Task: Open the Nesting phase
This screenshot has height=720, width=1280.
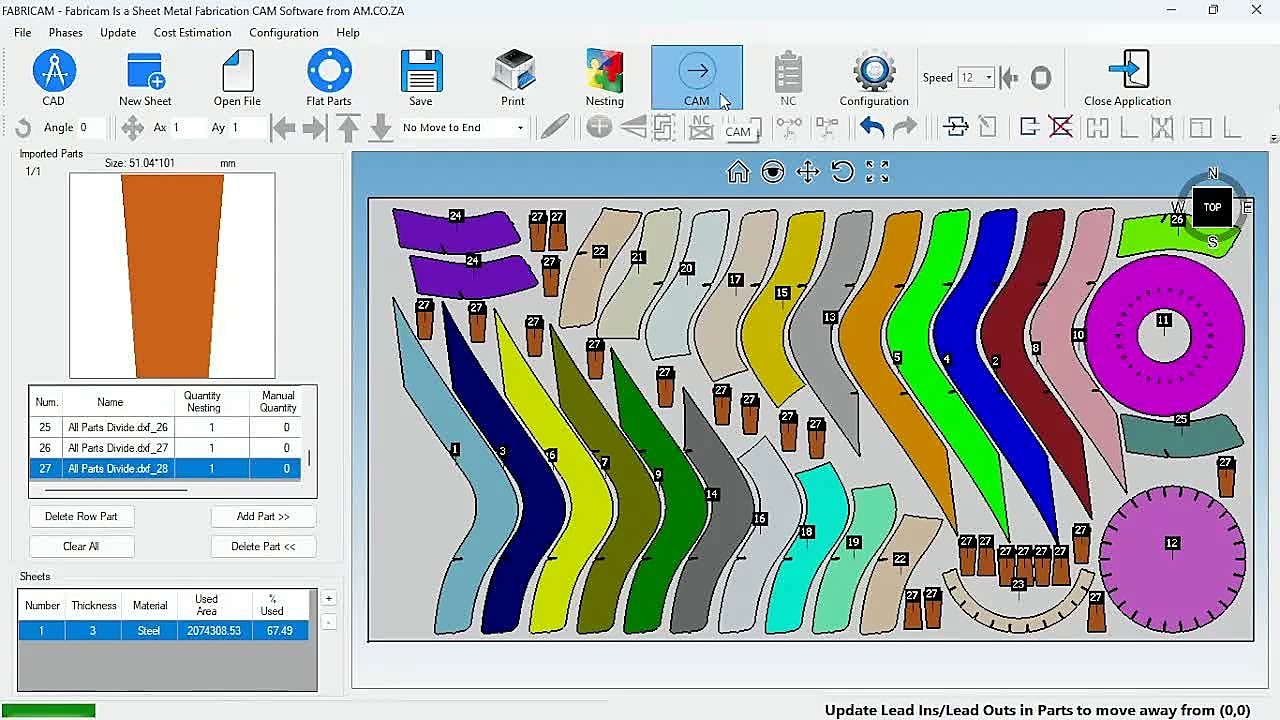Action: coord(605,78)
